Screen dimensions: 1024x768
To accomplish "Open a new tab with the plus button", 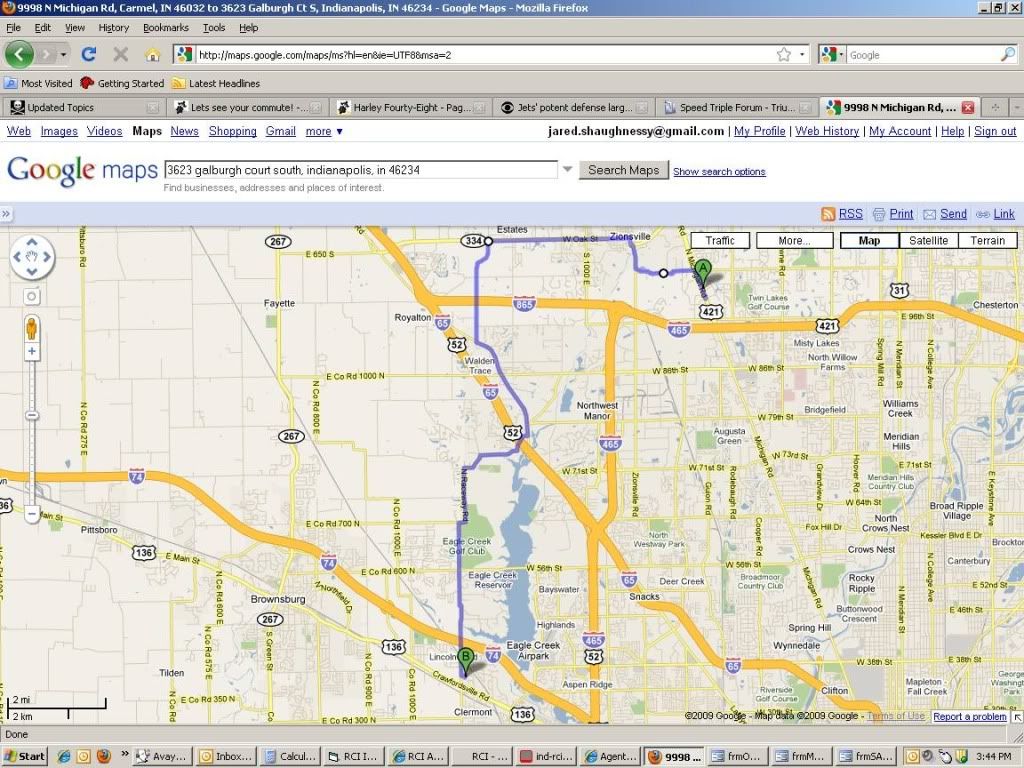I will point(995,107).
